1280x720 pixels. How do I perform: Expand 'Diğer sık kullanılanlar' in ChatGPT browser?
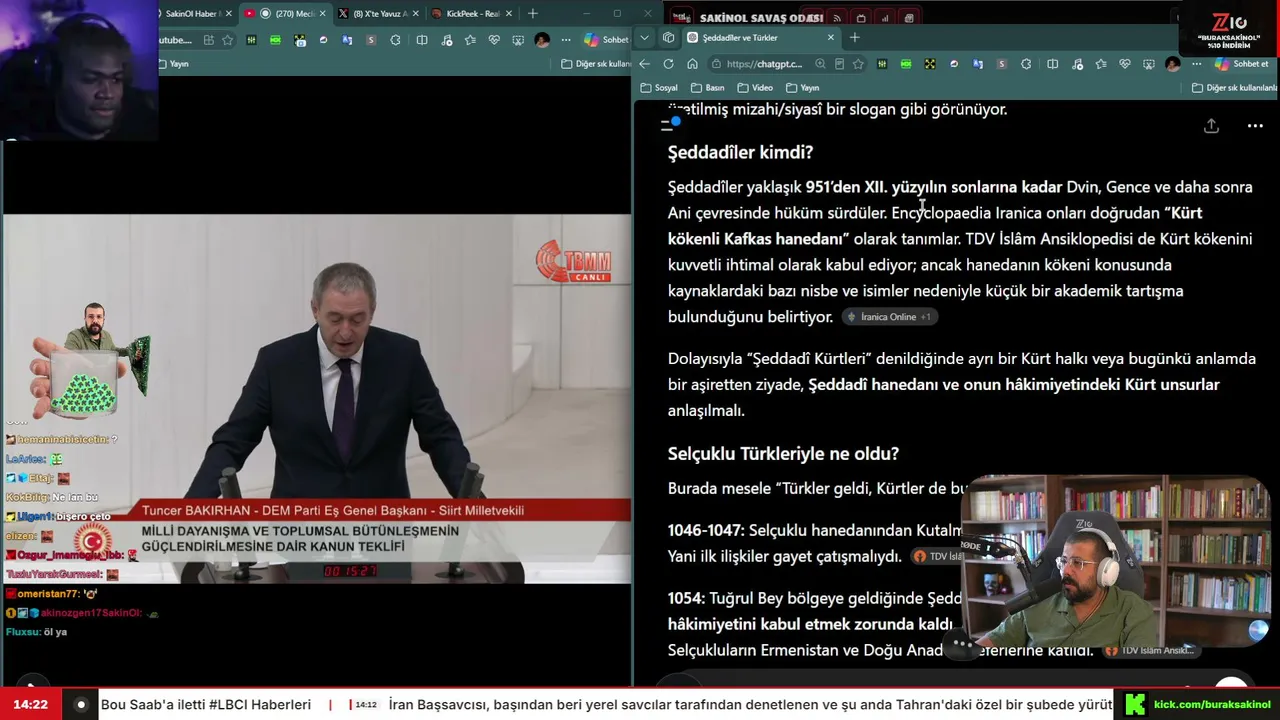pyautogui.click(x=1234, y=88)
